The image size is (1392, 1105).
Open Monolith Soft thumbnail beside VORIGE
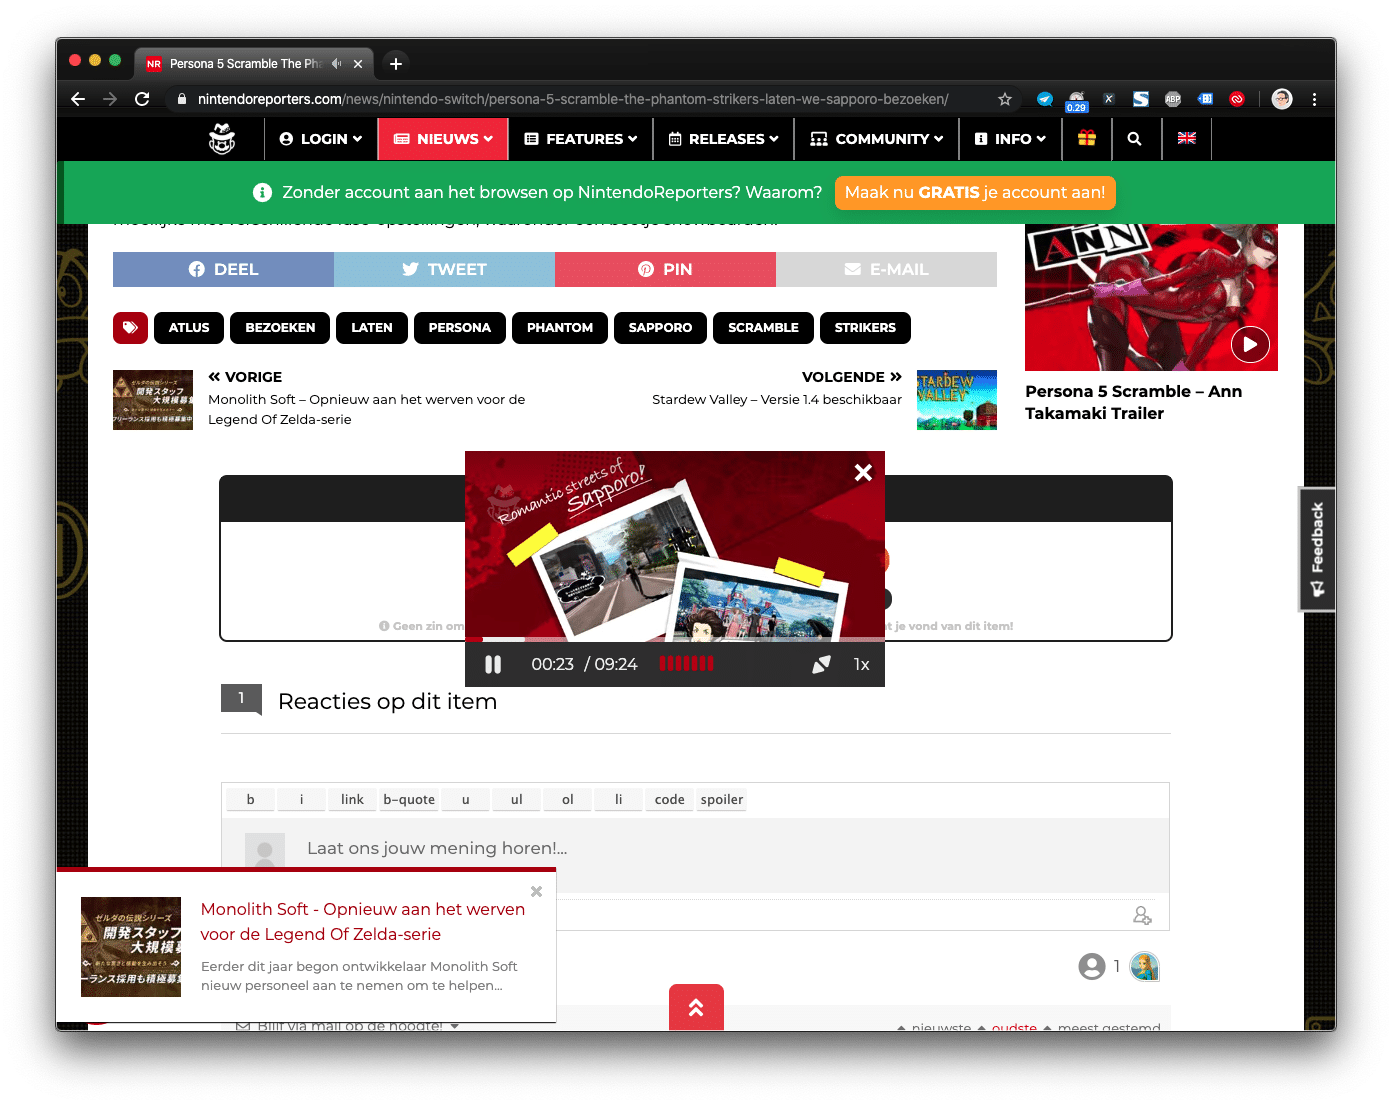click(x=153, y=400)
